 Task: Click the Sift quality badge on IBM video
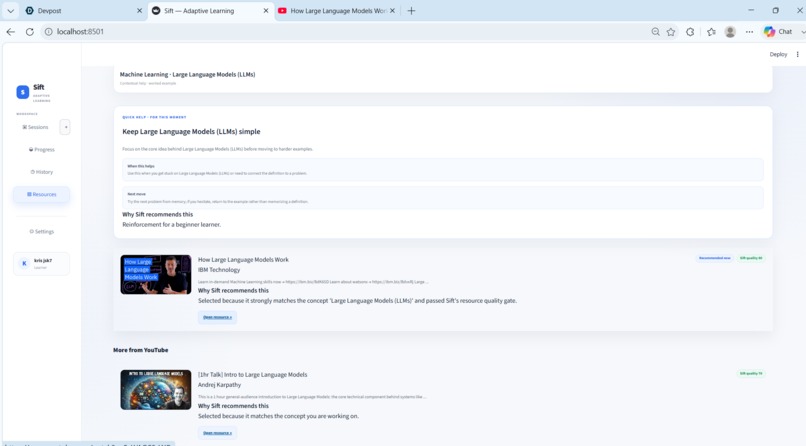[751, 258]
